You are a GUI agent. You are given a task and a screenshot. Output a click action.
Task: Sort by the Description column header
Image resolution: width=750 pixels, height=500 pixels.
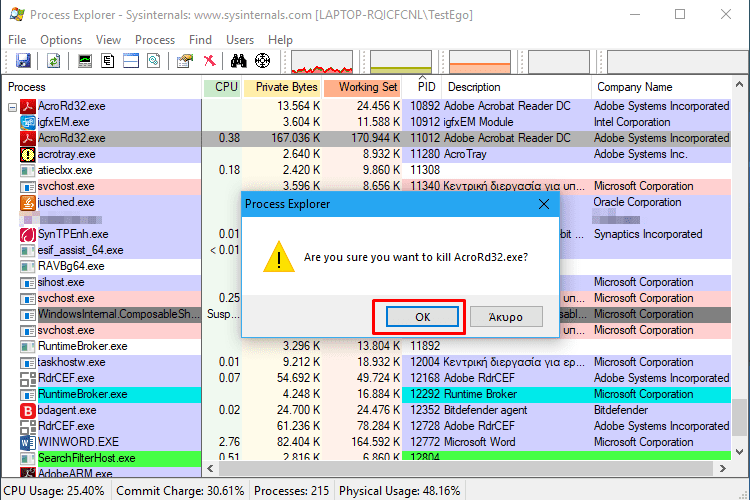(517, 87)
